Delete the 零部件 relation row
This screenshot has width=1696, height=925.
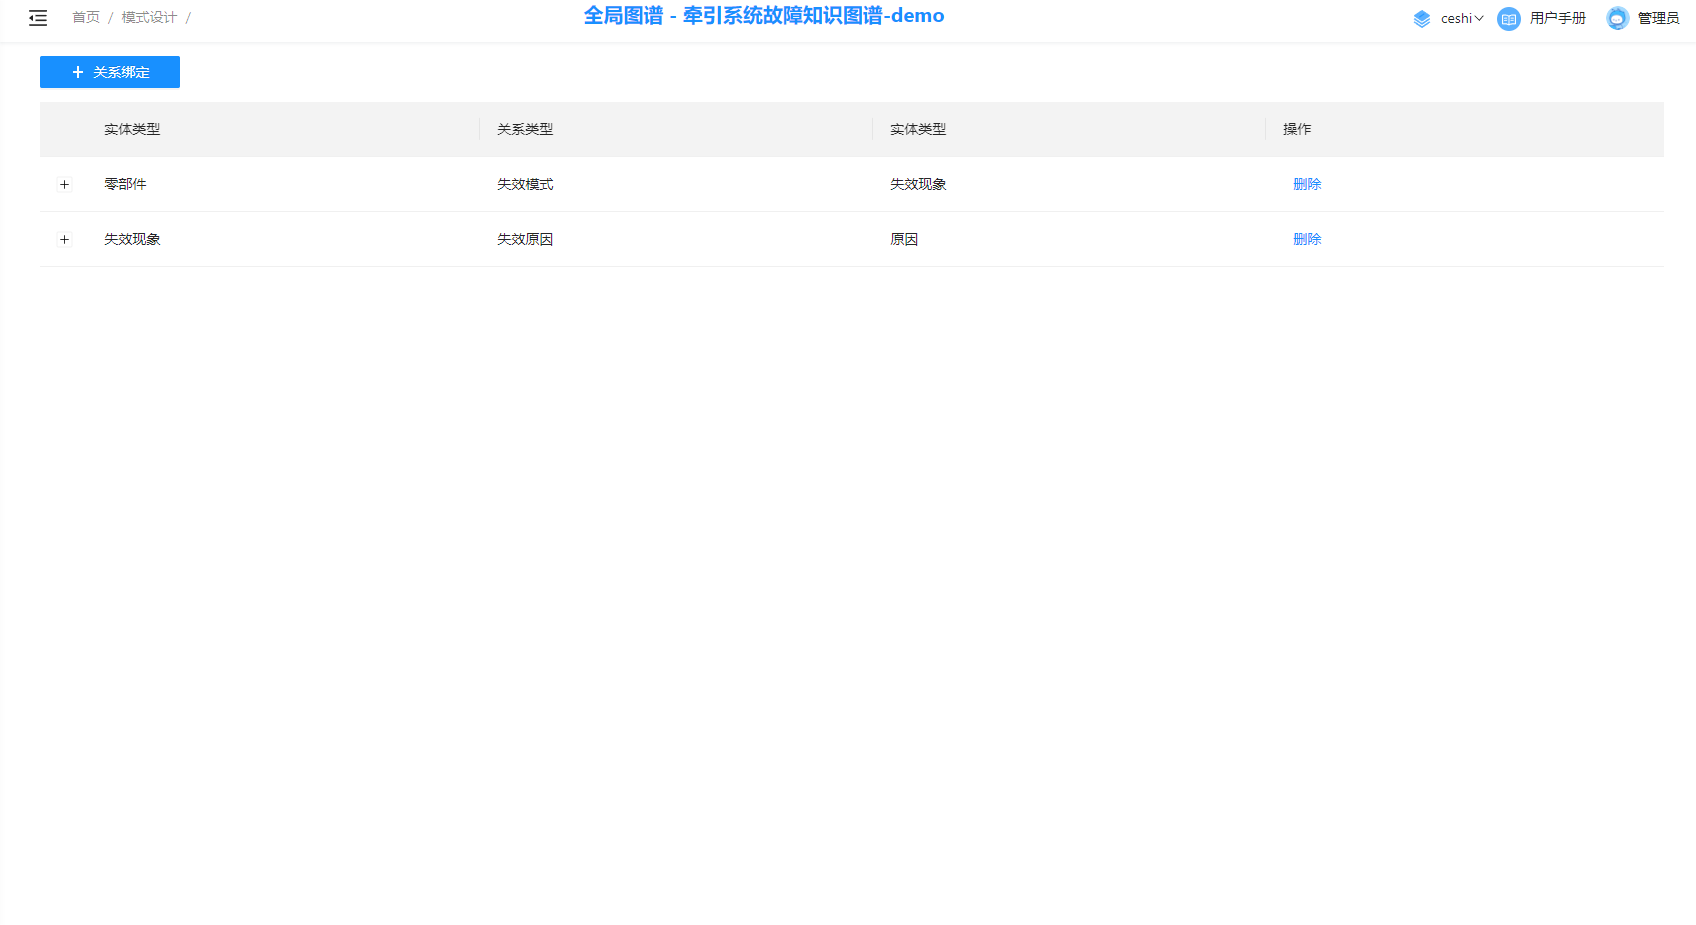pyautogui.click(x=1307, y=184)
